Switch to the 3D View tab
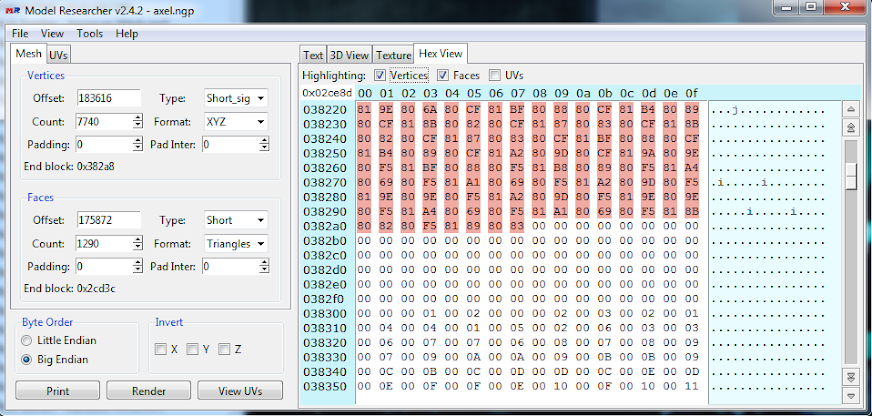The height and width of the screenshot is (416, 872). [x=349, y=55]
